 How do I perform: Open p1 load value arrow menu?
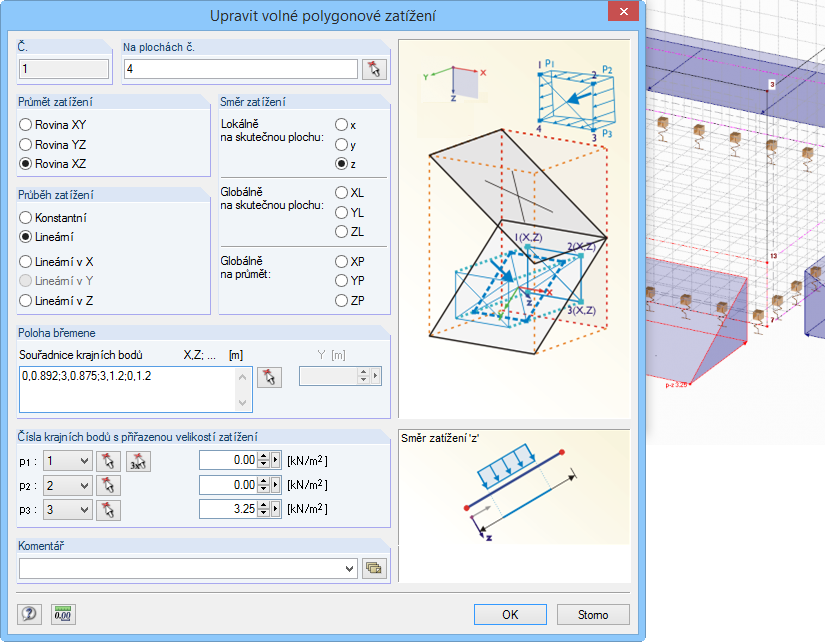276,460
